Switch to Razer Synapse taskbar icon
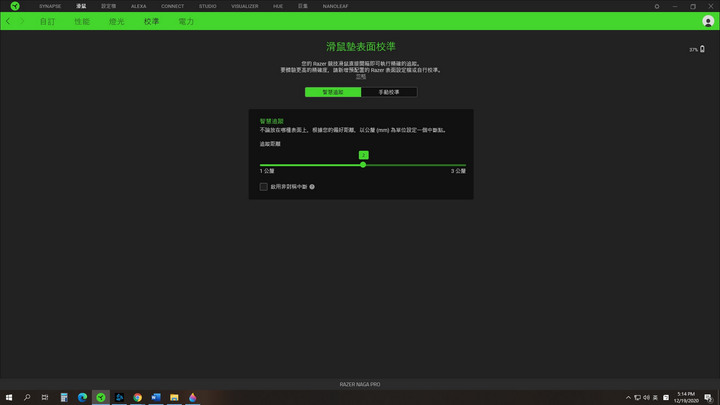720x405 pixels. 101,397
